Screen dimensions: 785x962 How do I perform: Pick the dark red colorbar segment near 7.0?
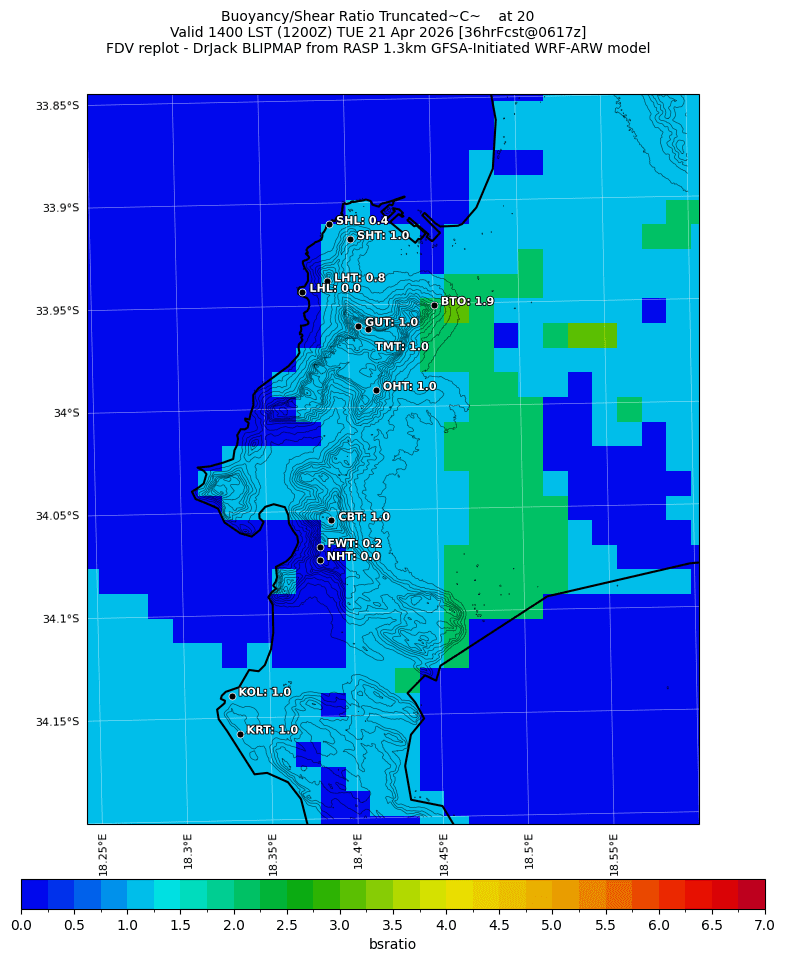point(752,894)
